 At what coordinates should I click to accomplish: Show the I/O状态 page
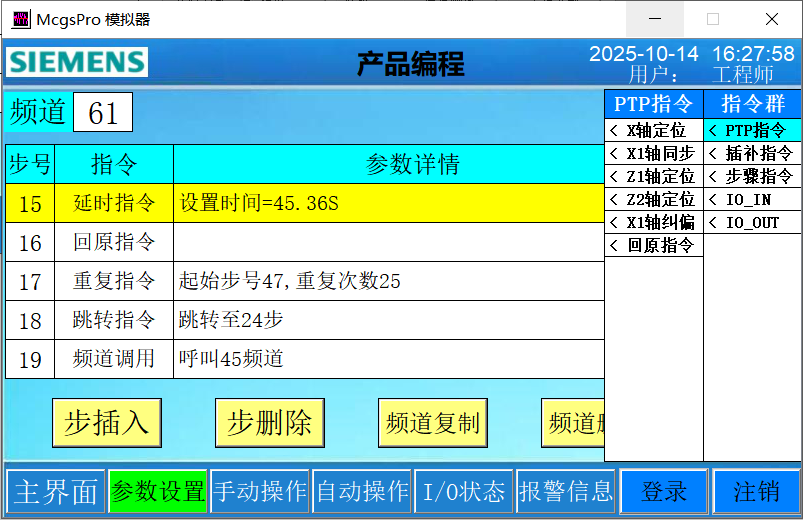[x=464, y=491]
